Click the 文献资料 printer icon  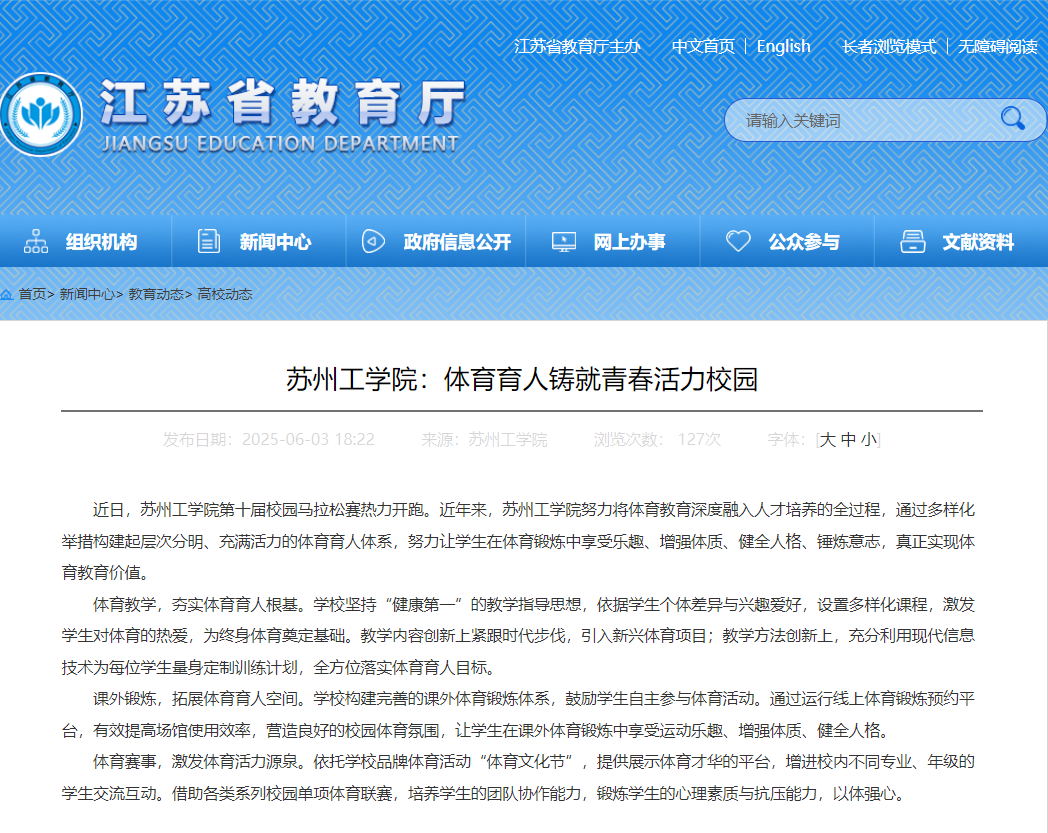(x=912, y=241)
